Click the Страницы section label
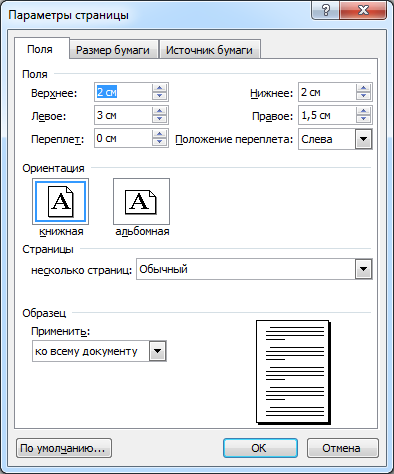394x474 pixels. [x=48, y=249]
